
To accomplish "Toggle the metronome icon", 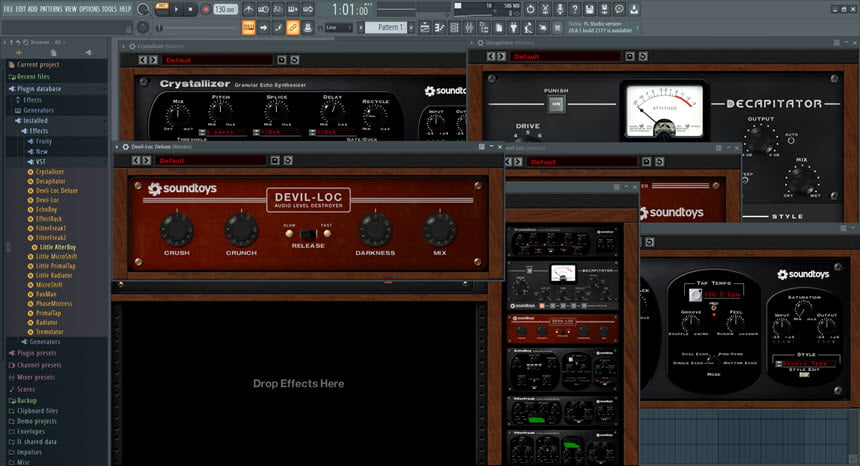I will [x=248, y=9].
